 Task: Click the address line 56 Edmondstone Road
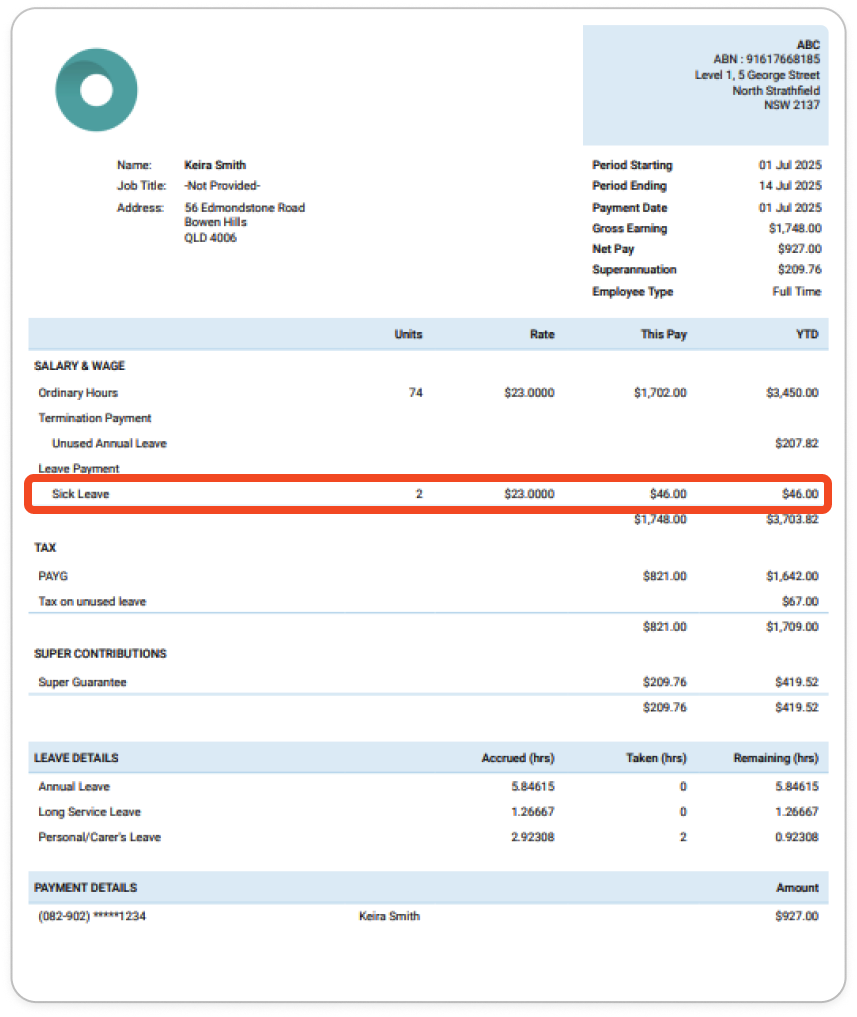point(245,208)
